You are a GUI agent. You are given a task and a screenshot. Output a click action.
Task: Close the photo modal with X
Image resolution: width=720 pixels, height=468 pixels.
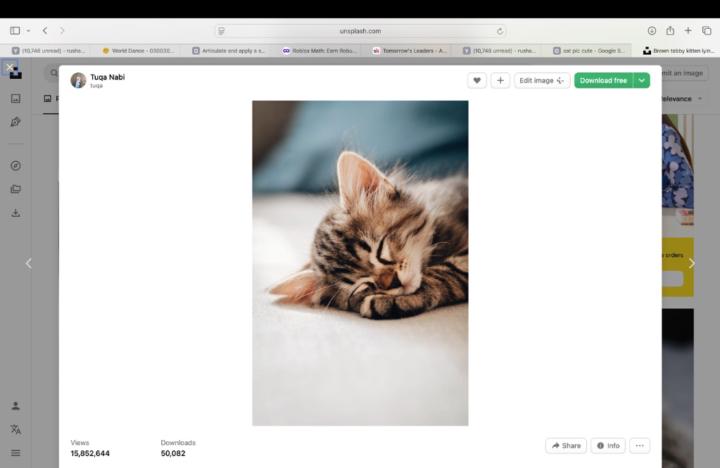(10, 68)
